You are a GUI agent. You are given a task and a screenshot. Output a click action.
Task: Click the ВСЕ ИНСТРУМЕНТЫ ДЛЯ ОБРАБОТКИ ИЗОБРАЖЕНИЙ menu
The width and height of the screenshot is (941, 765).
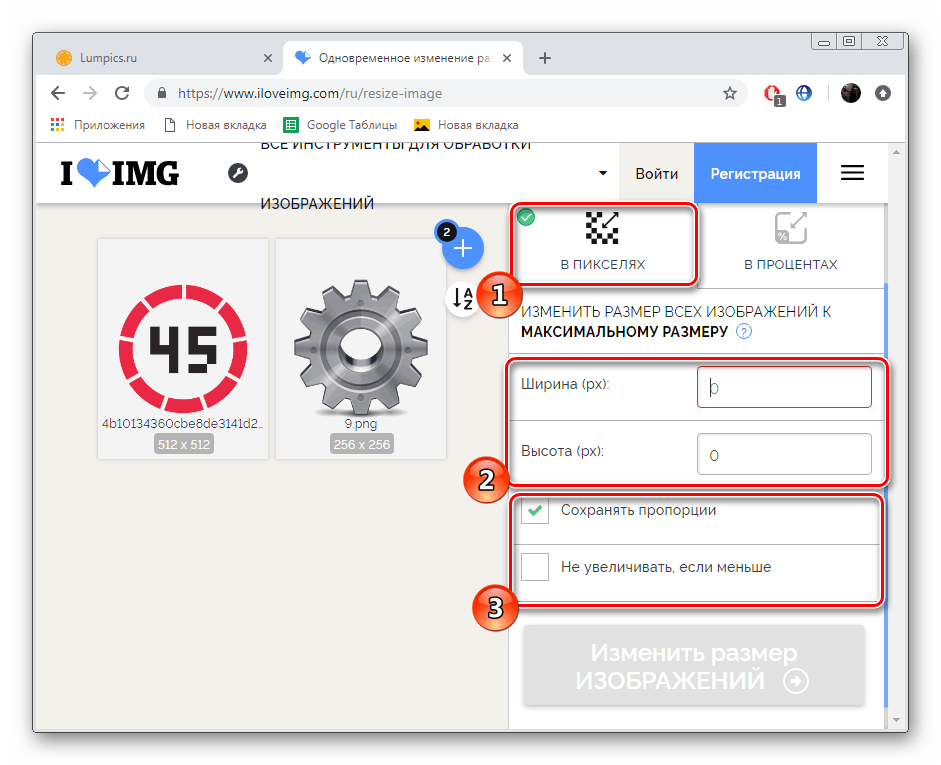[x=395, y=173]
